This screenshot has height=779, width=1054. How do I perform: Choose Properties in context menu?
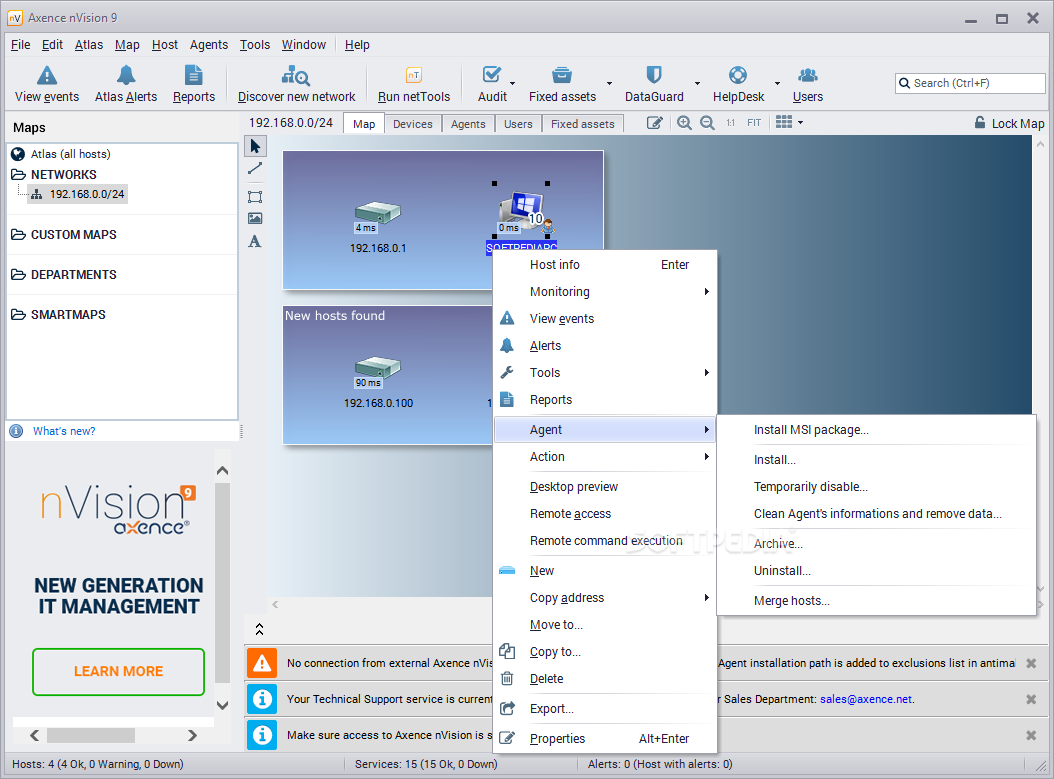pos(606,739)
